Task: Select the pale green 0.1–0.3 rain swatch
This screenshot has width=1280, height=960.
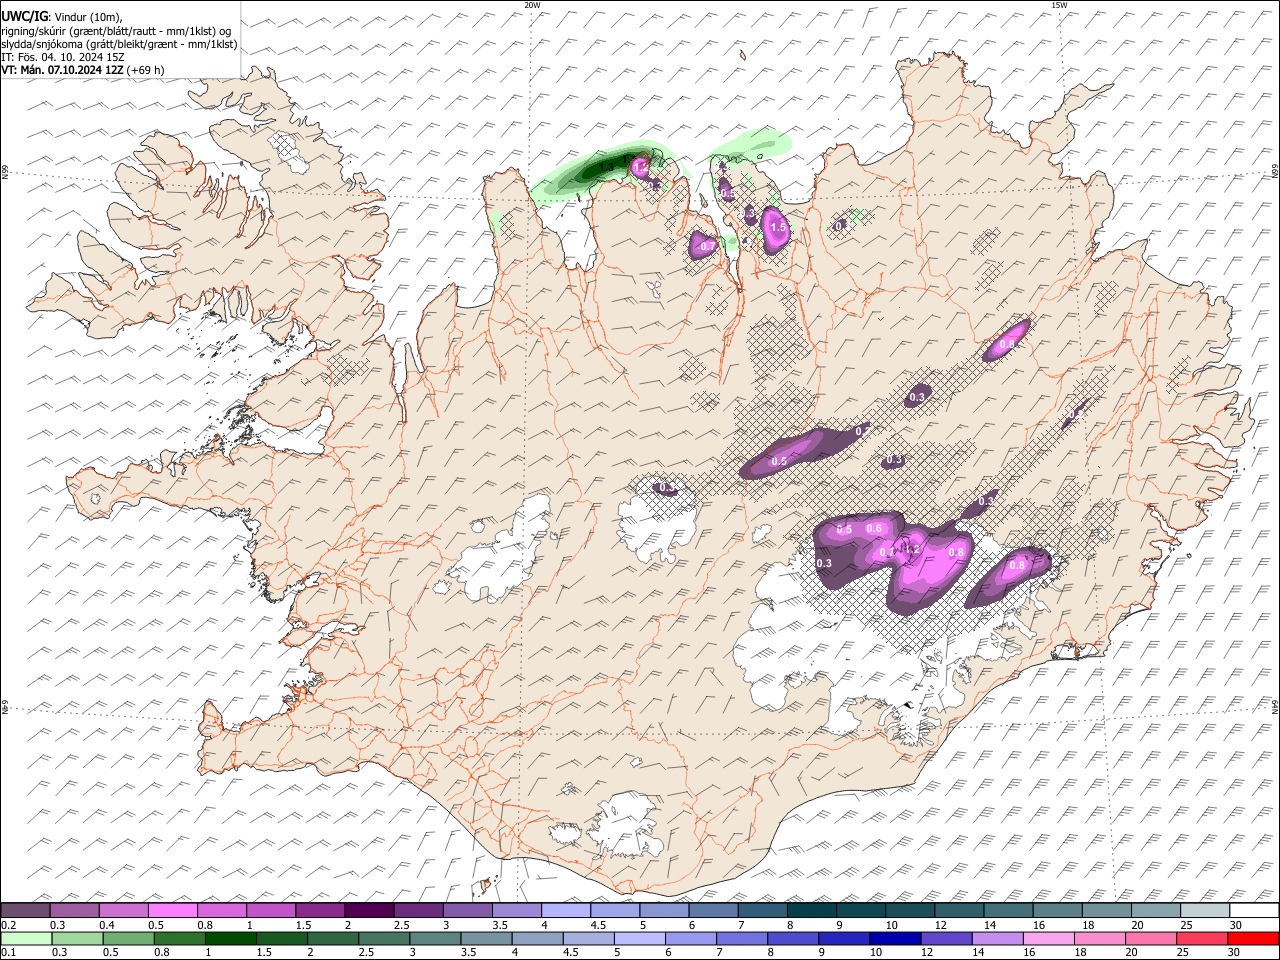Action: [x=27, y=939]
